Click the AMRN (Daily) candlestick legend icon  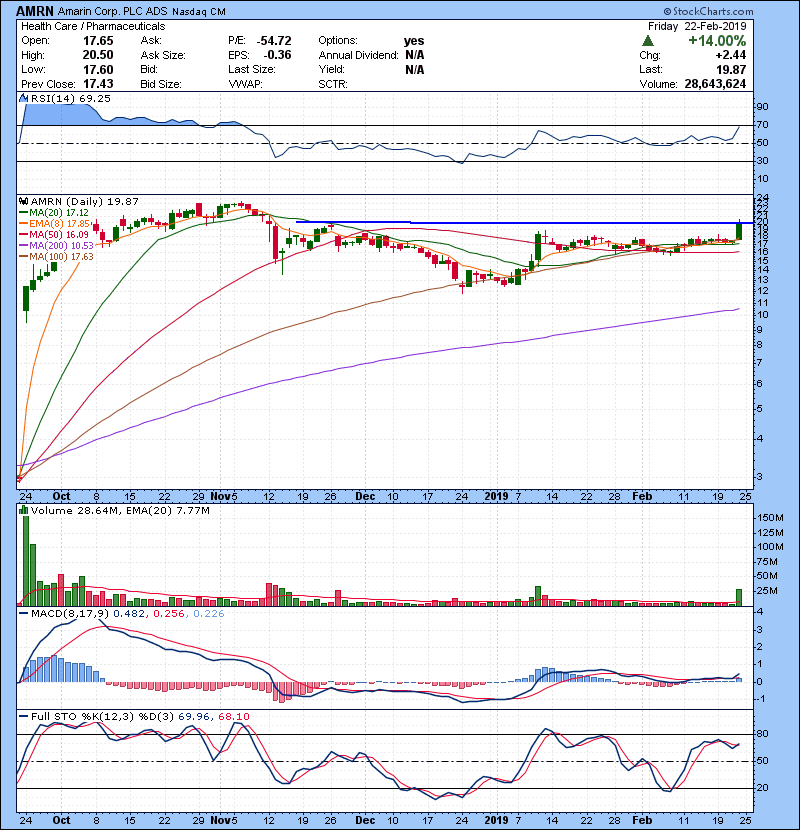(x=23, y=202)
